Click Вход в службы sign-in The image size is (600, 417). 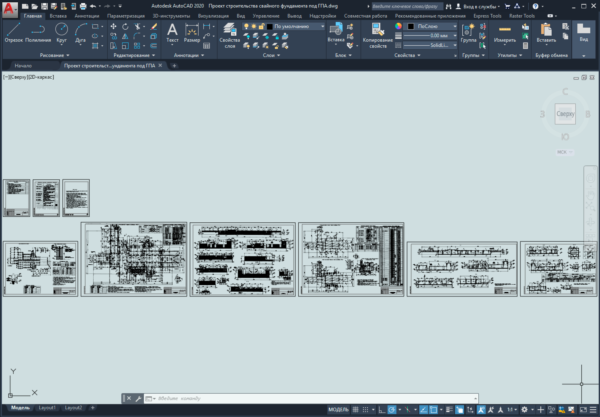[478, 7]
